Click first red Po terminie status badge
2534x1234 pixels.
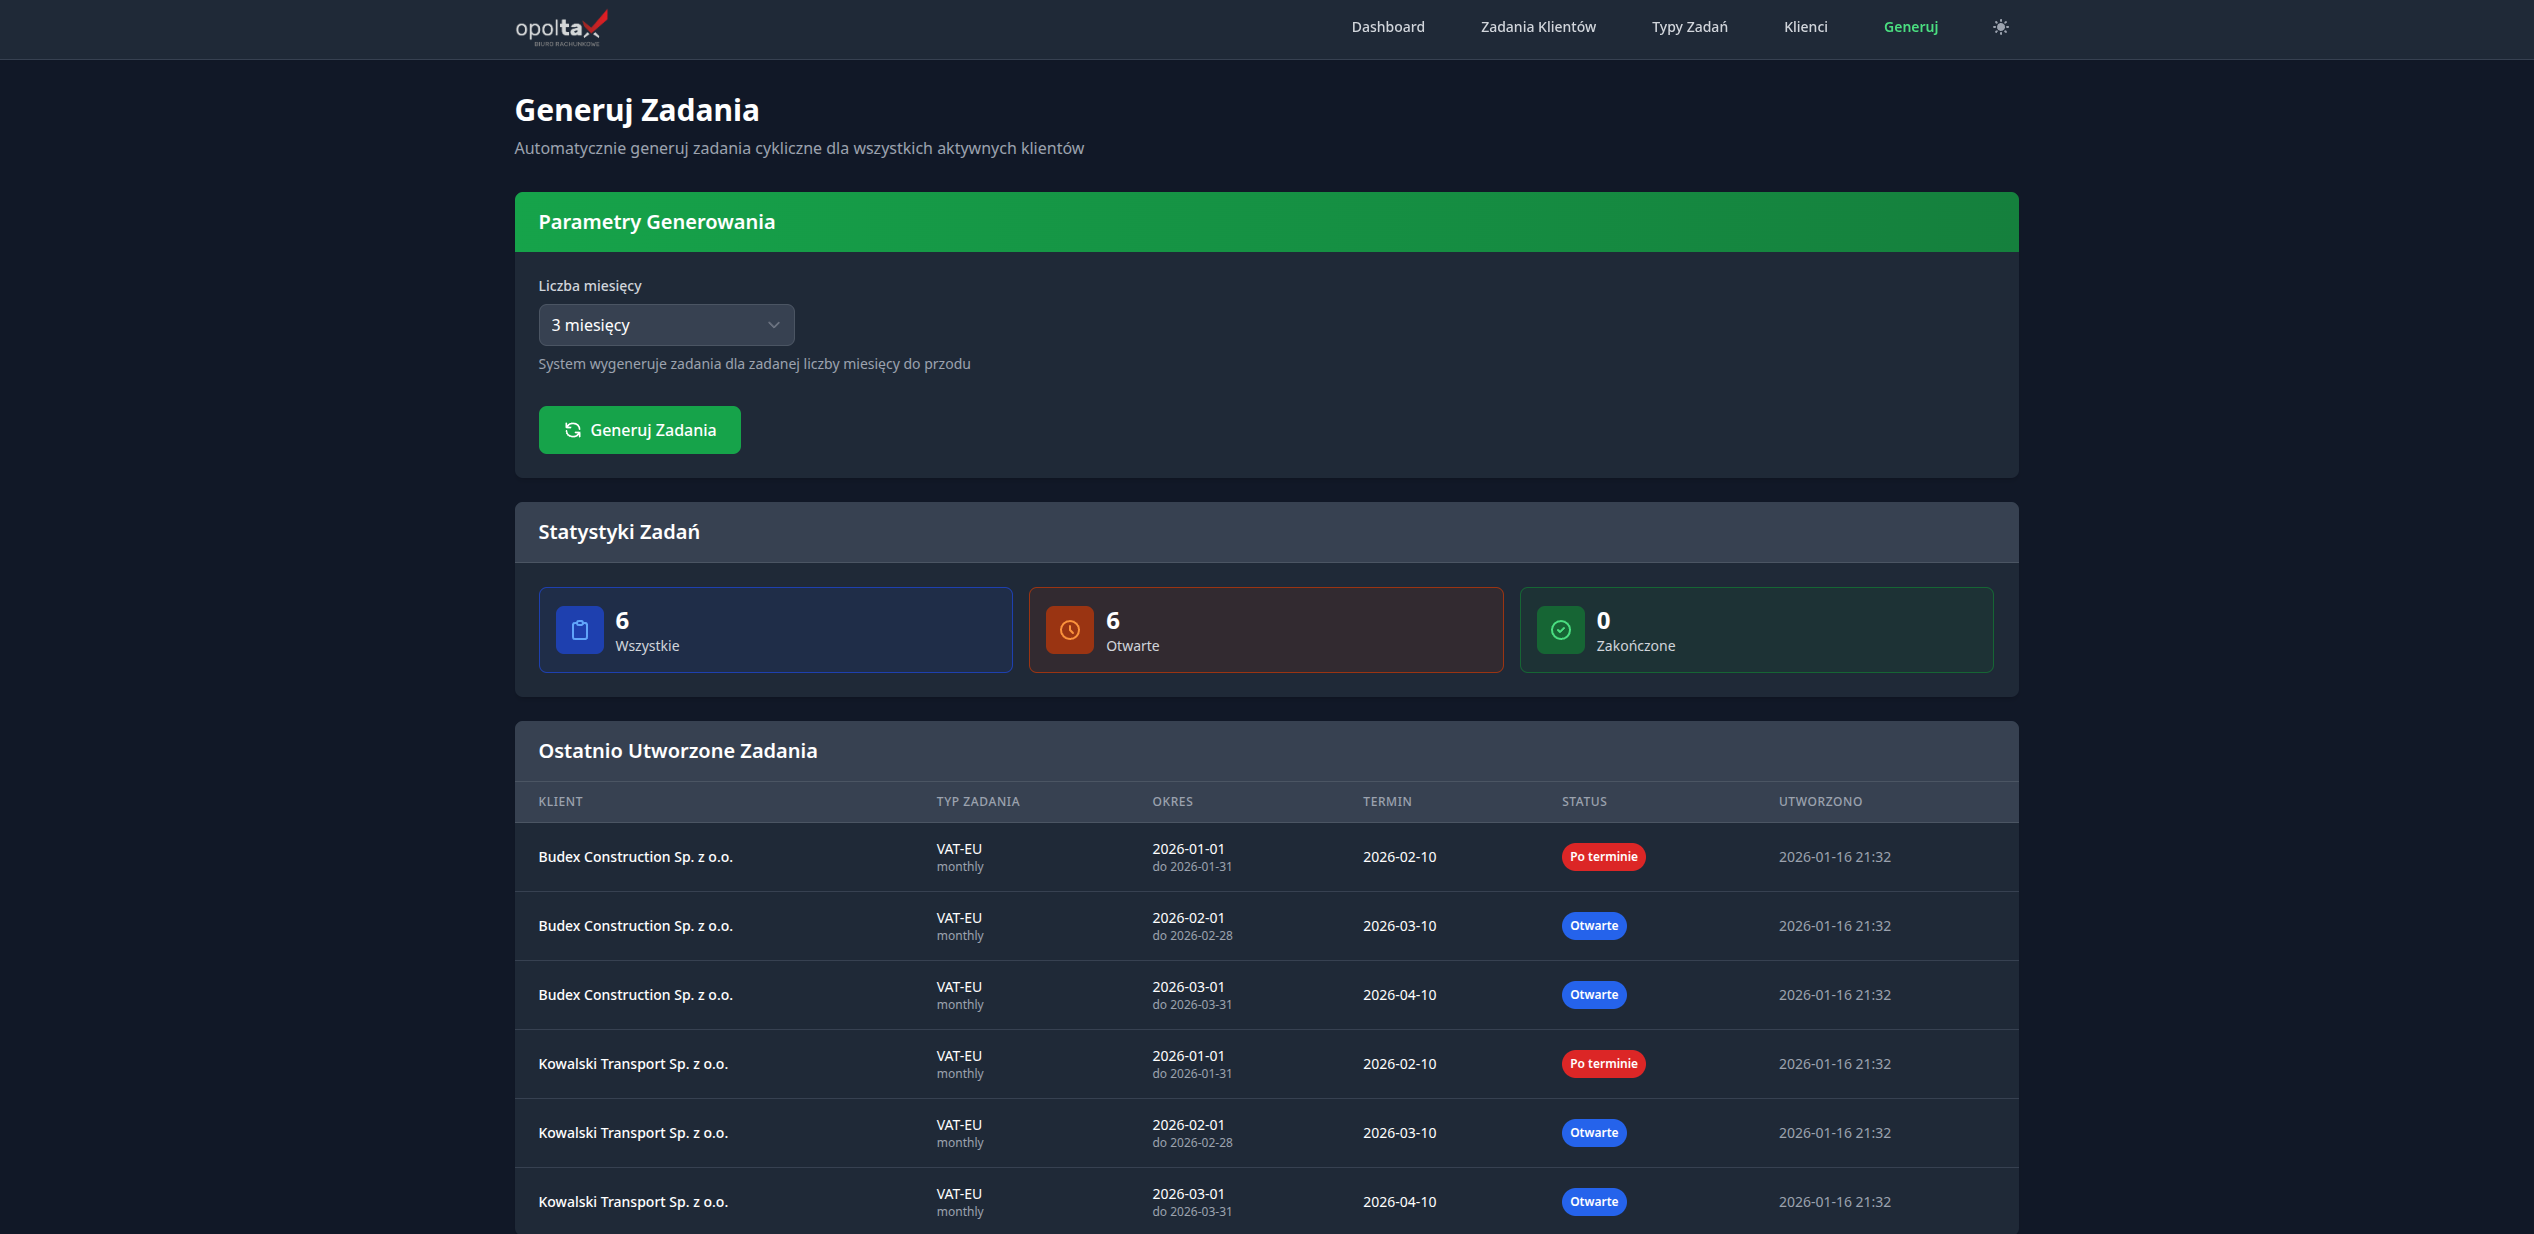tap(1603, 857)
